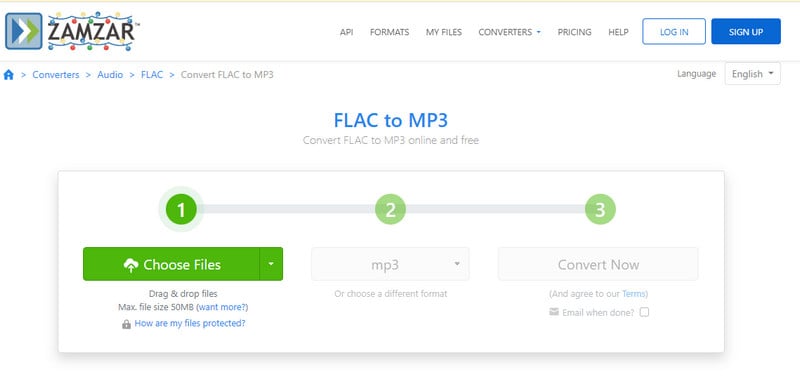The width and height of the screenshot is (800, 391).
Task: Click the step 2 circle indicator
Action: pyautogui.click(x=390, y=210)
